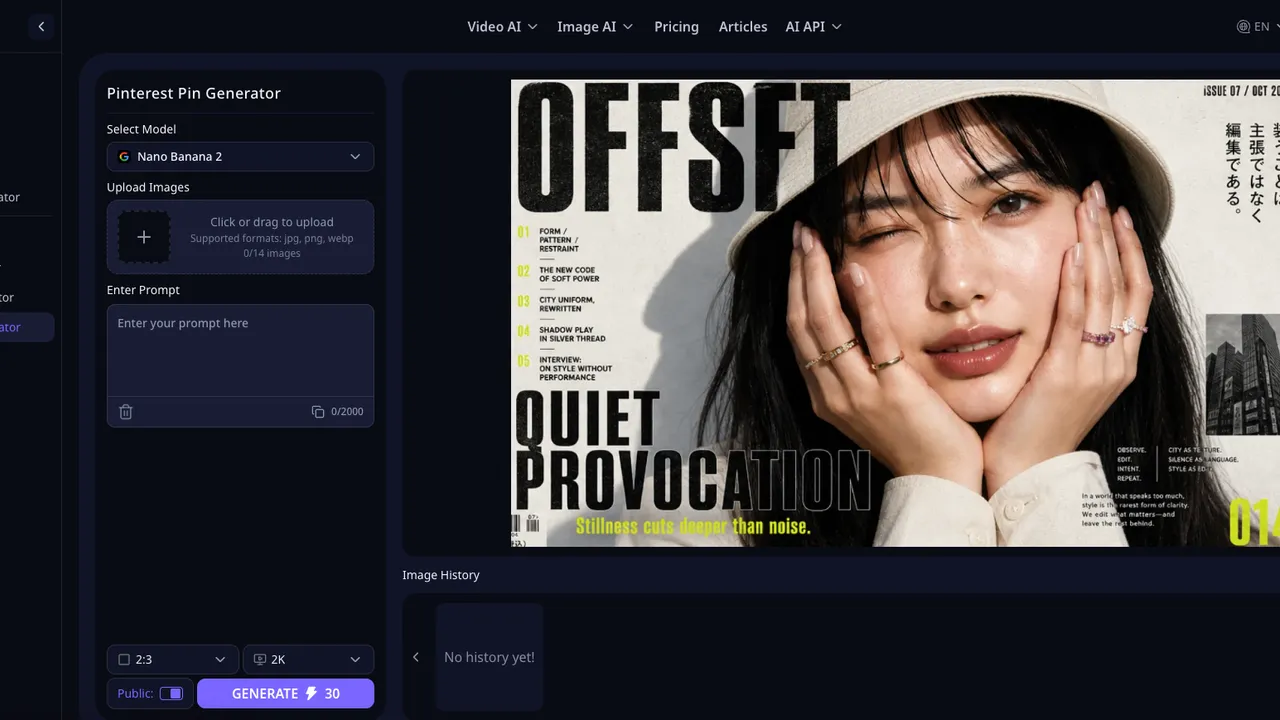Go to the Pricing page
This screenshot has width=1280, height=720.
coord(677,27)
